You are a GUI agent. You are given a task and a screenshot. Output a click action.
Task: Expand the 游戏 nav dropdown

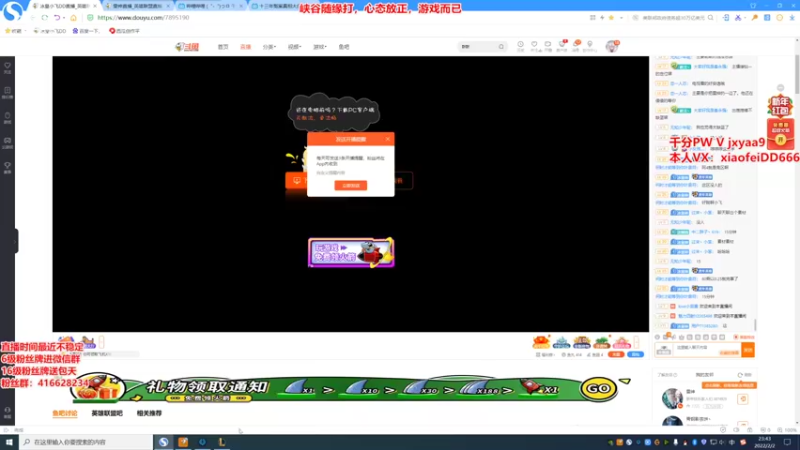(319, 47)
